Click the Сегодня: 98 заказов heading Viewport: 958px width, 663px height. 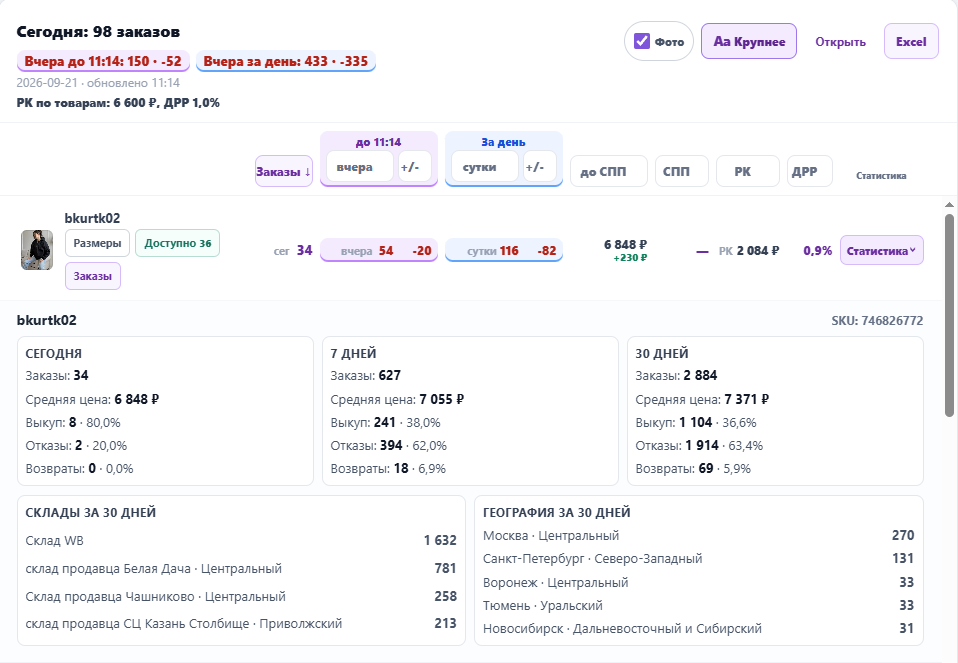click(x=98, y=32)
